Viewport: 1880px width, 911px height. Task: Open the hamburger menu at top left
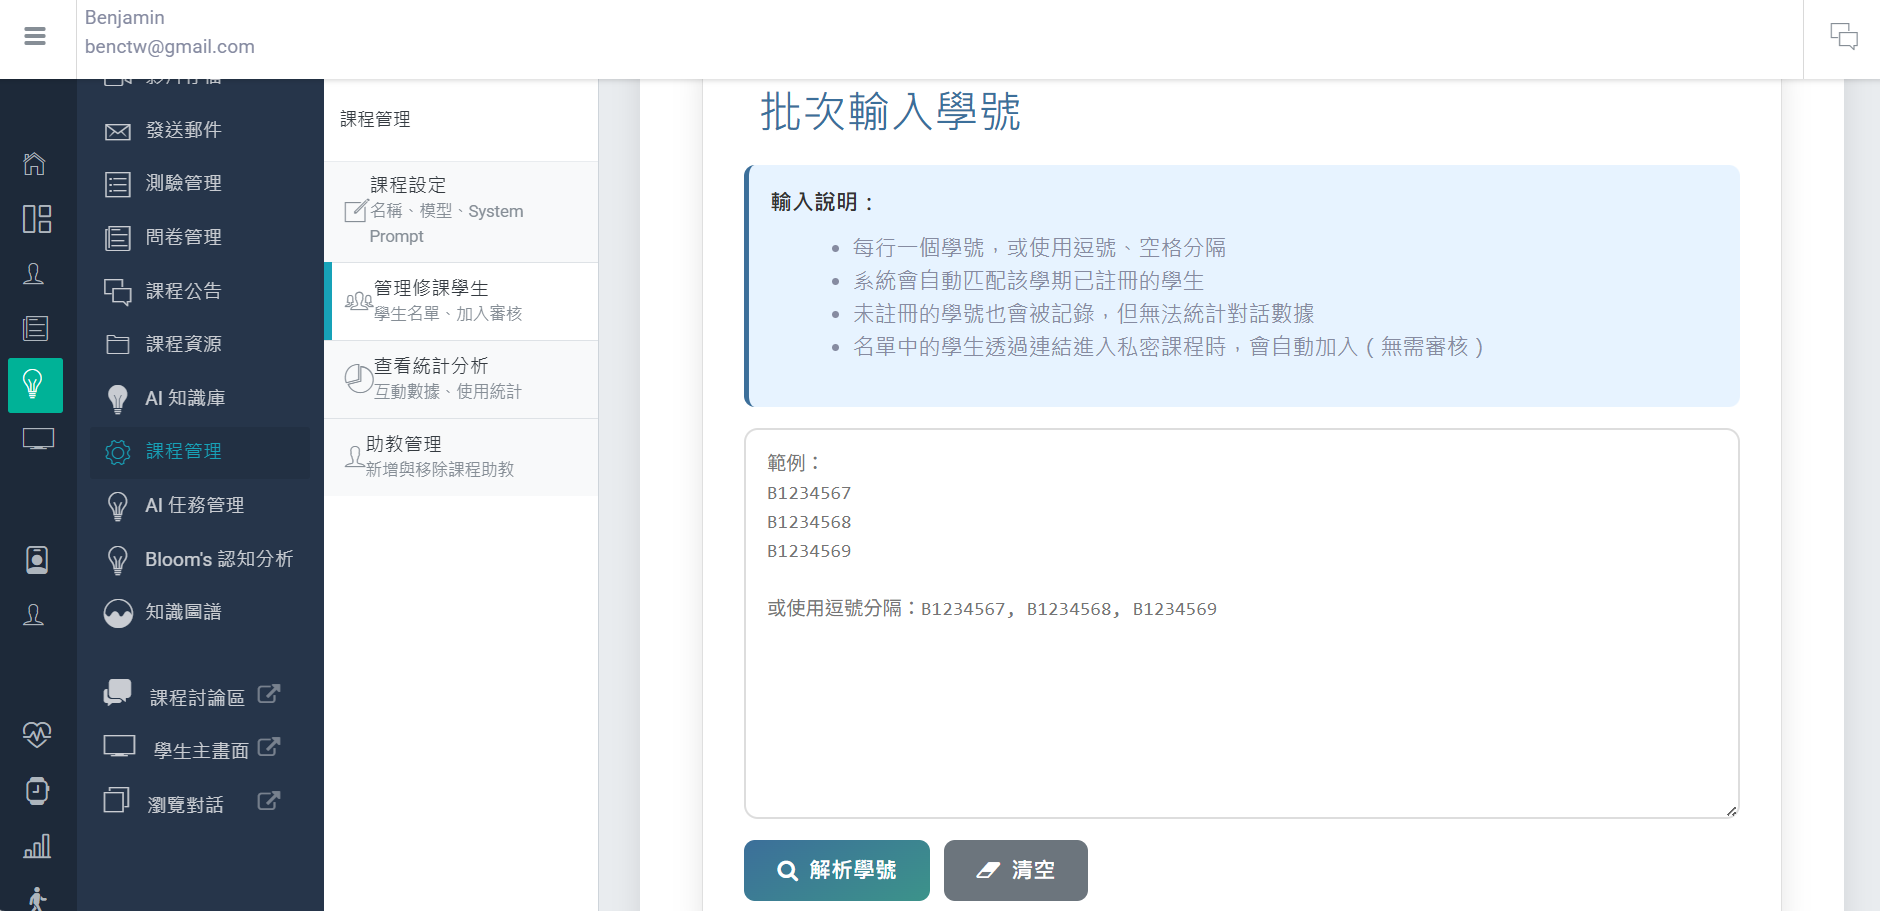pyautogui.click(x=36, y=36)
